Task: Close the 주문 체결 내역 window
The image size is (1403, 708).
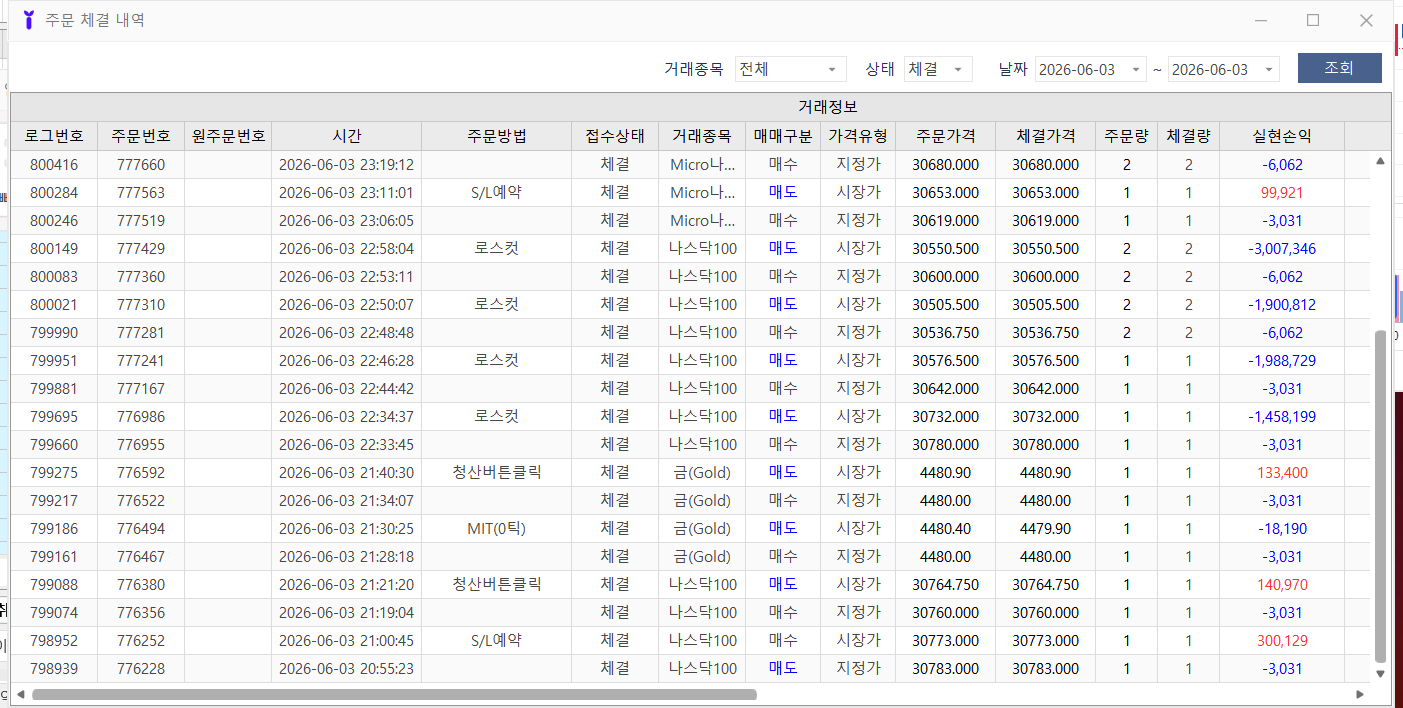Action: 1366,20
